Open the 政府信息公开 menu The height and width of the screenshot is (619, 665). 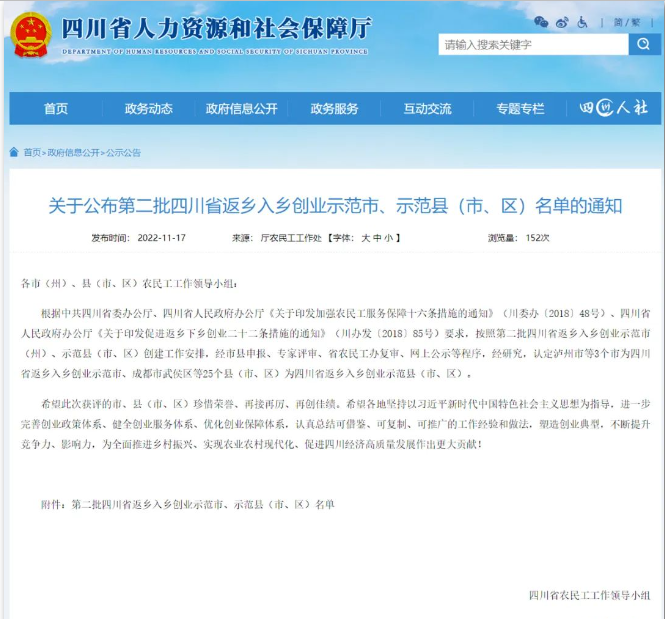tap(241, 108)
